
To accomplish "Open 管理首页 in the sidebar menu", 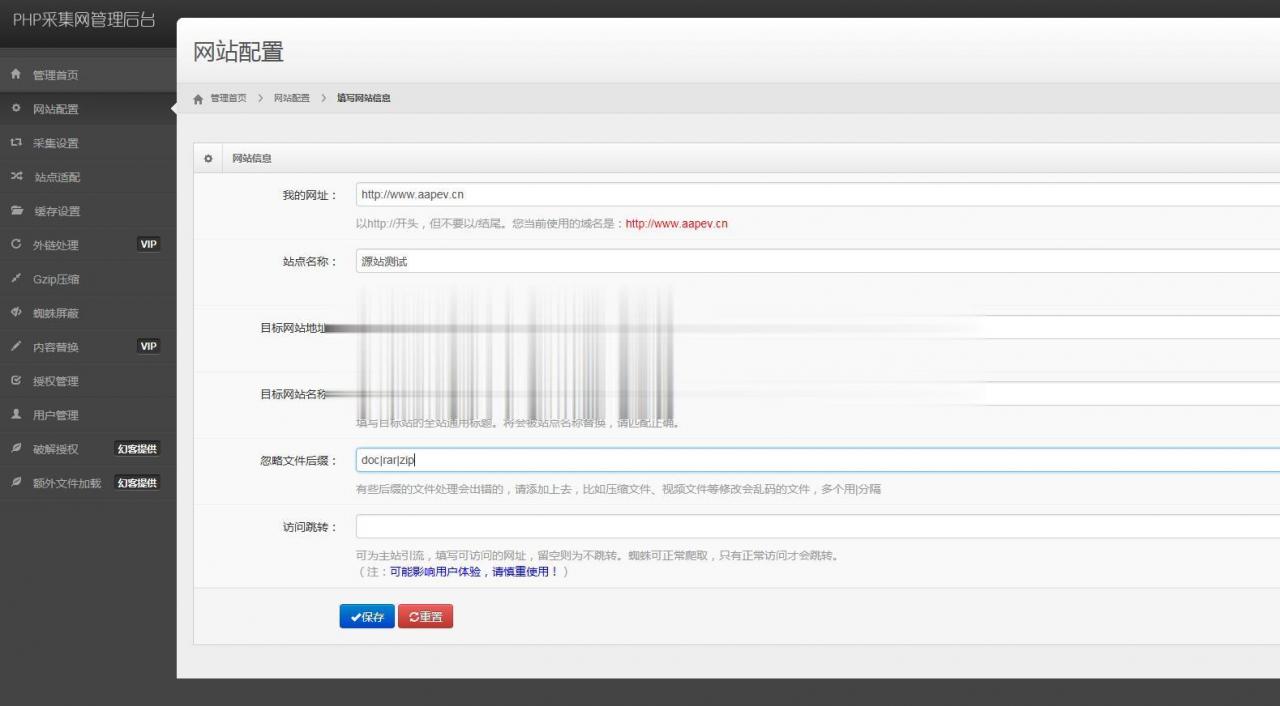I will coord(88,75).
